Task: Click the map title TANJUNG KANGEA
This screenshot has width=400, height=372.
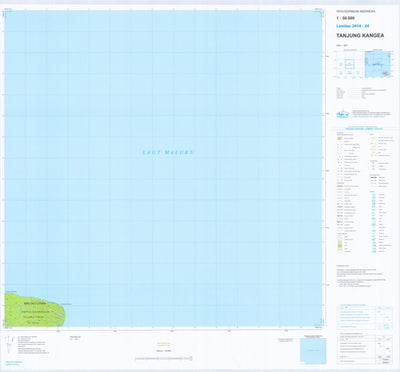Action: 360,35
